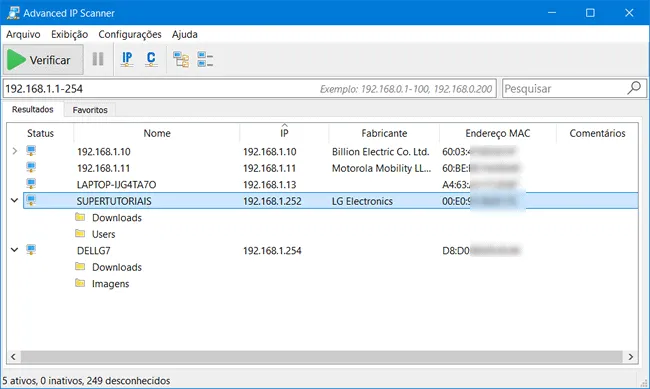
Task: Click the IP range input field
Action: coord(250,88)
